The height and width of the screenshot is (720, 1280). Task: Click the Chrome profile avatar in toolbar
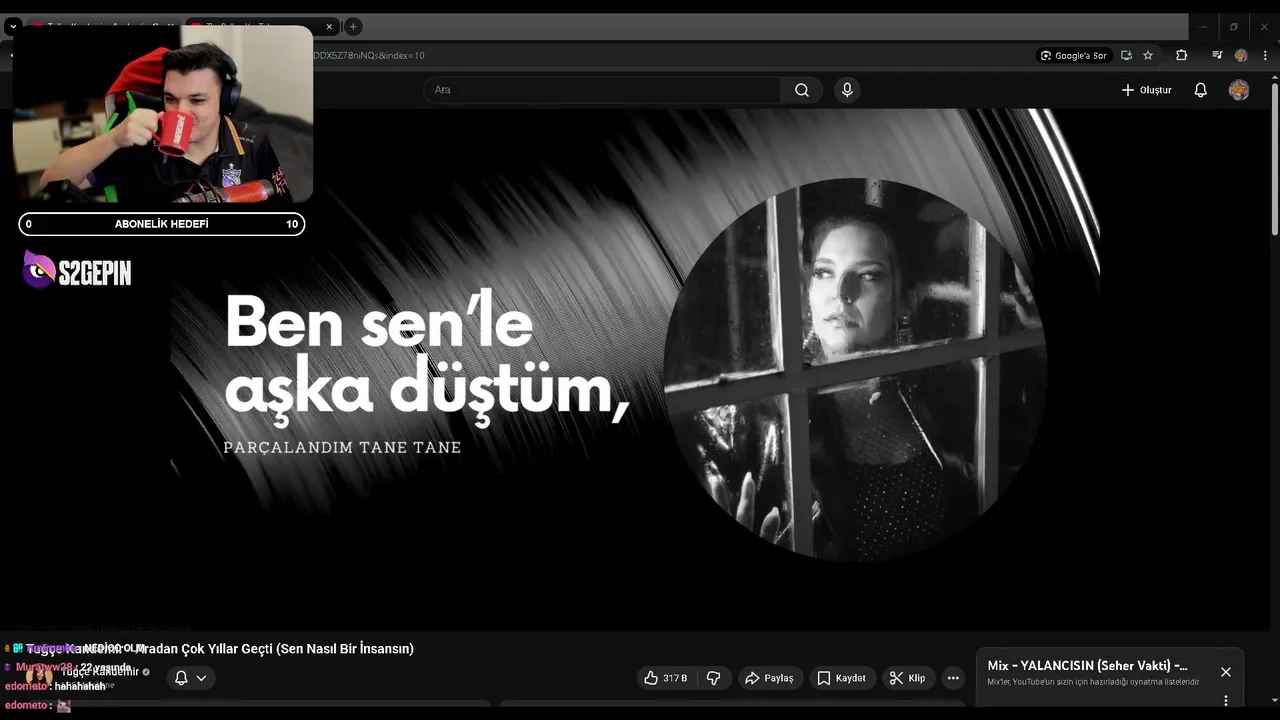tap(1241, 55)
